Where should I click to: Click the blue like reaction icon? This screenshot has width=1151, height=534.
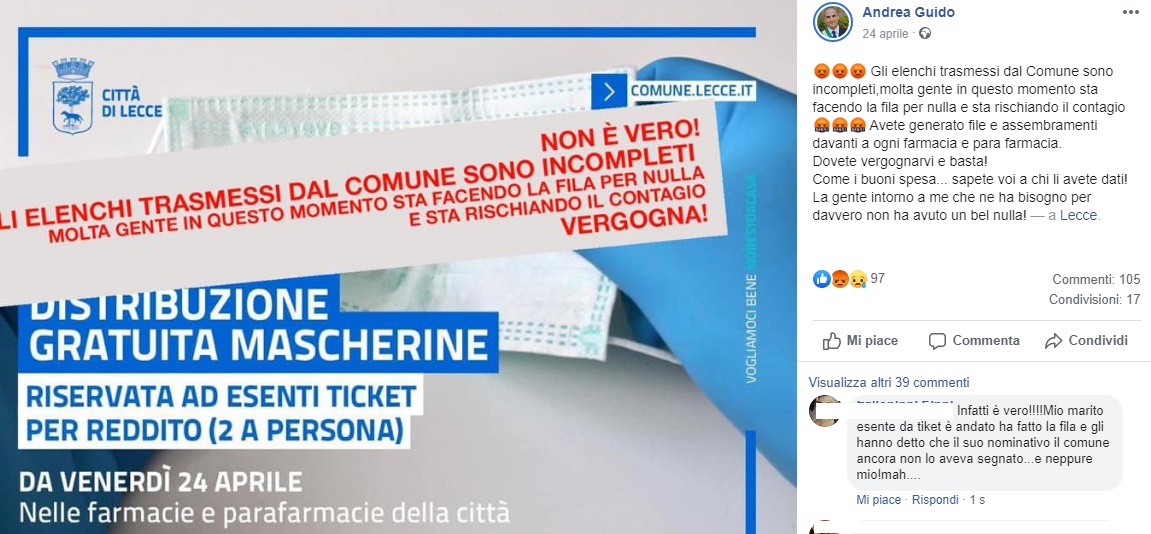tap(821, 279)
